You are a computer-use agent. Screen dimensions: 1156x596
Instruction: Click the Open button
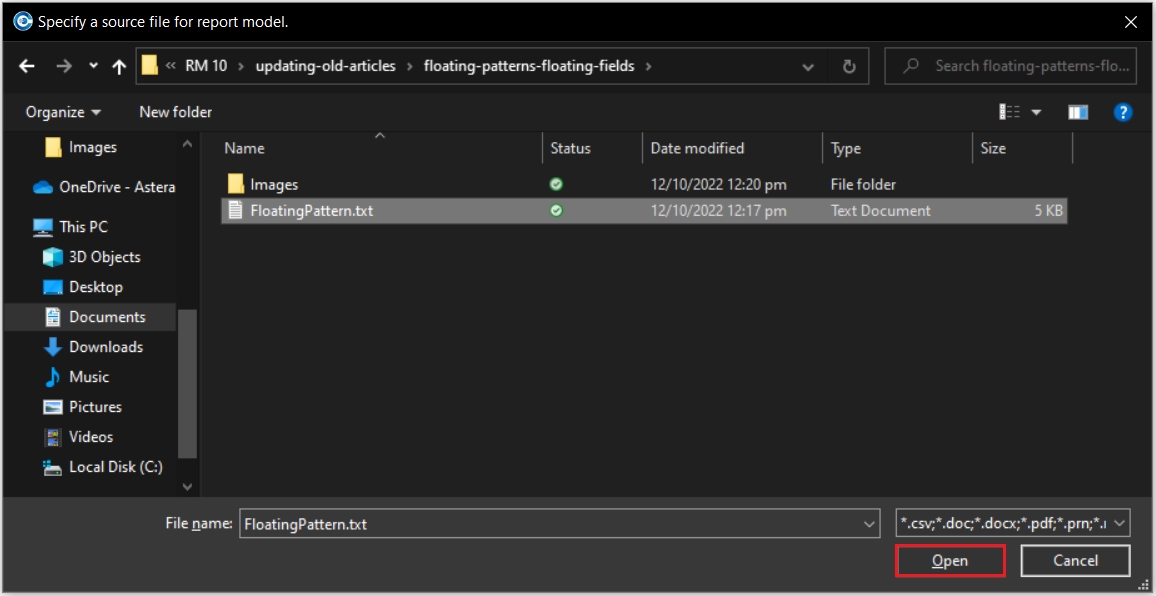point(949,561)
